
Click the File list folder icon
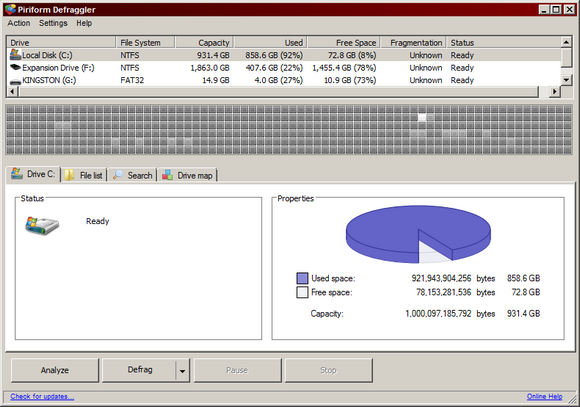(69, 175)
